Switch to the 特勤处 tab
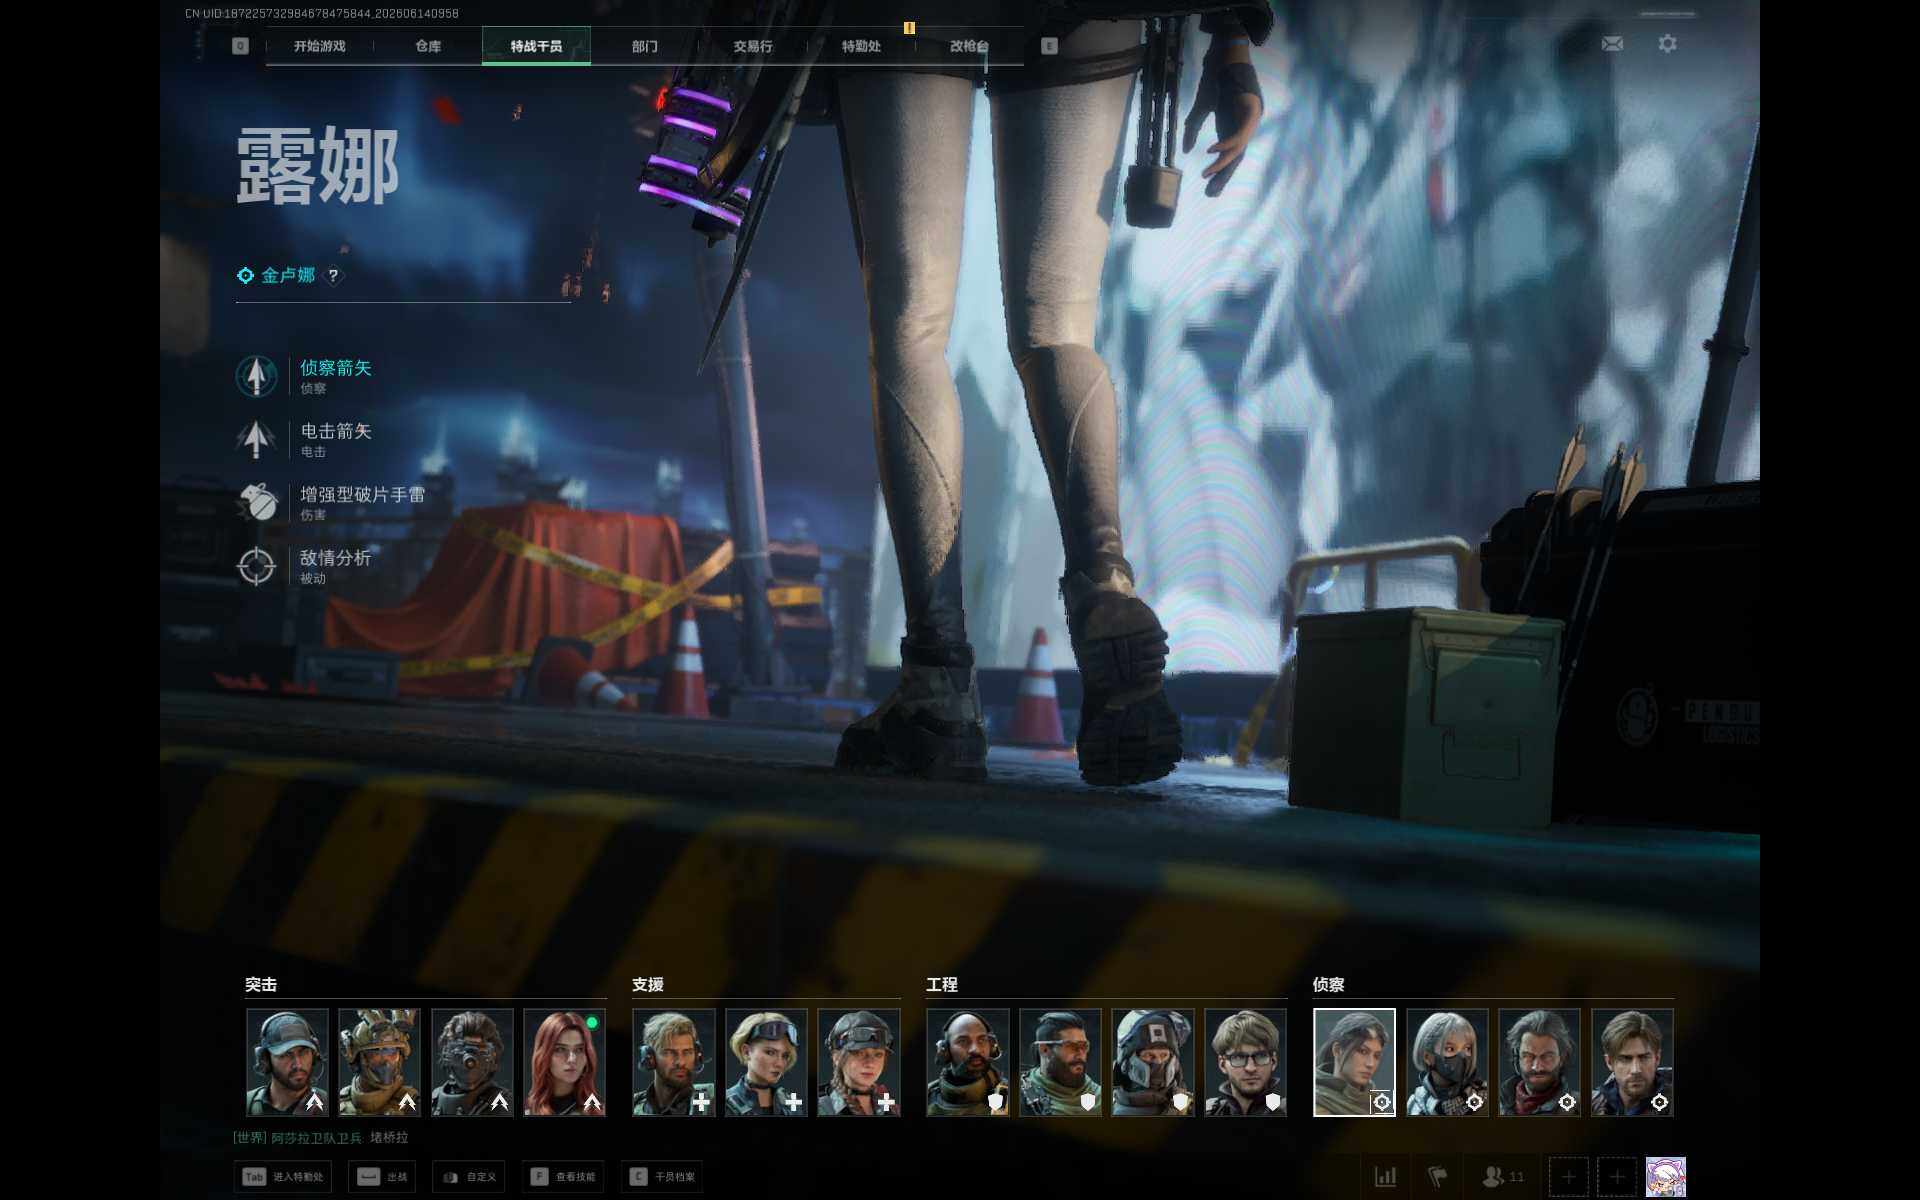This screenshot has height=1200, width=1920. (x=861, y=46)
